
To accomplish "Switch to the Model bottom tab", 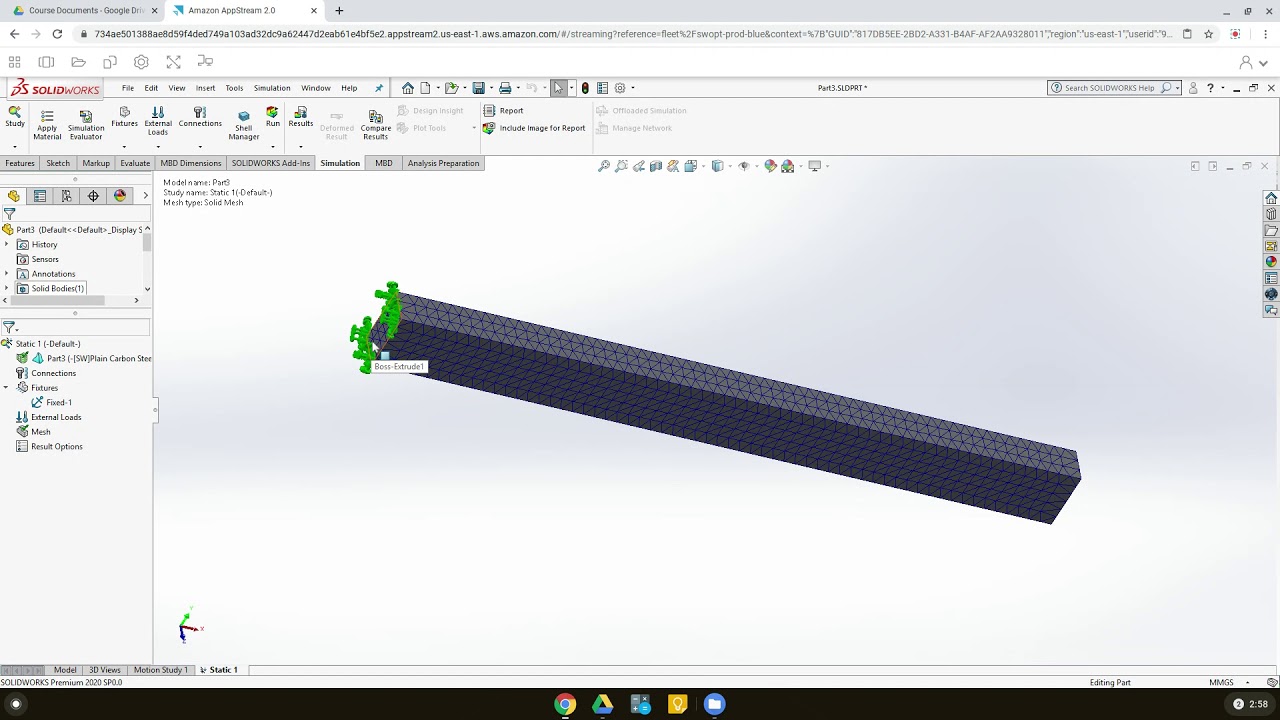I will (x=65, y=670).
